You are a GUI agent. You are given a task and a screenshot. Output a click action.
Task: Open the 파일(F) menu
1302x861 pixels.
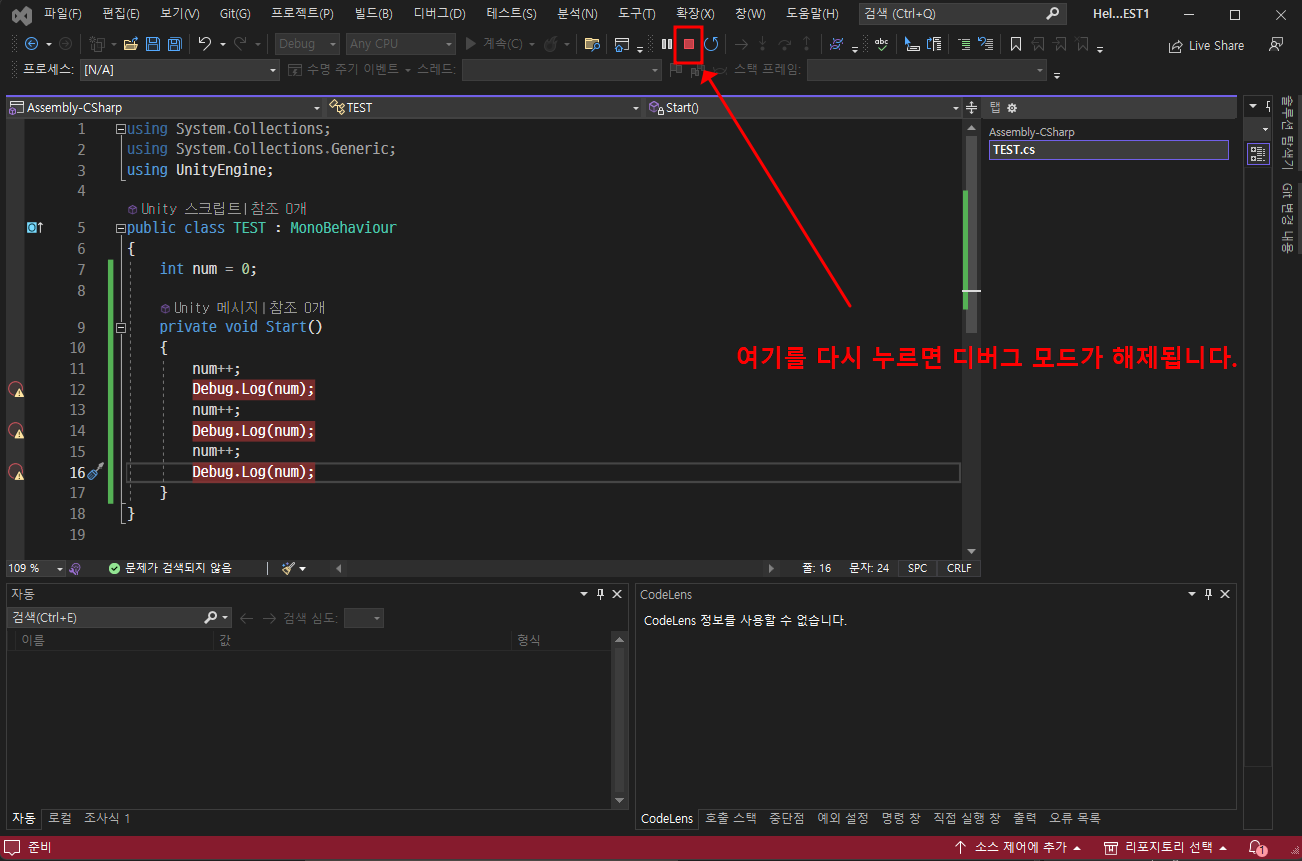tap(63, 14)
